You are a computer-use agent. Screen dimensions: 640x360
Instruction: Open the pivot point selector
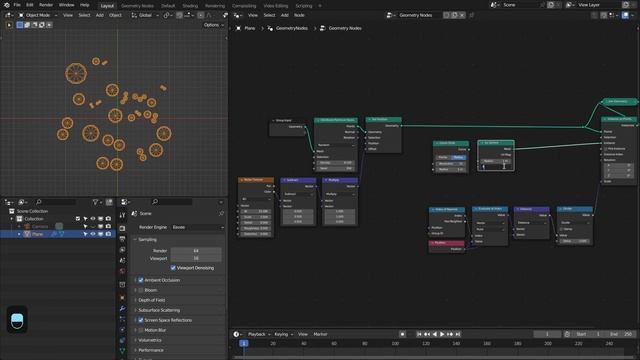pos(167,15)
